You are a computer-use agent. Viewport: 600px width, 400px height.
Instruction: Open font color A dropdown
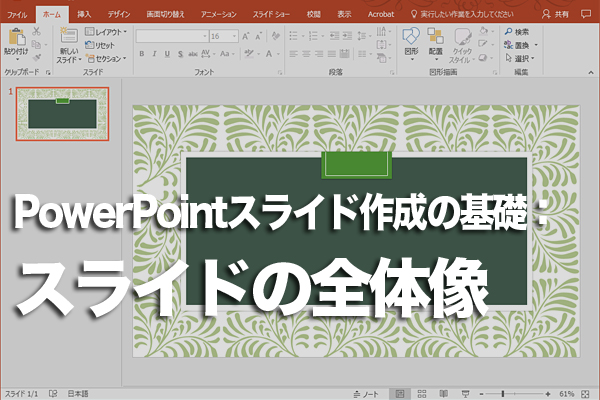(272, 54)
